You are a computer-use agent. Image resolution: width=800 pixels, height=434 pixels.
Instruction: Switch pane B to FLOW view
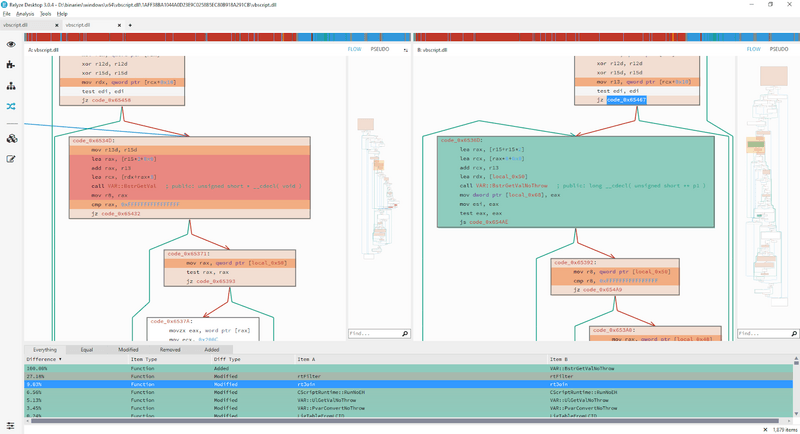(753, 49)
